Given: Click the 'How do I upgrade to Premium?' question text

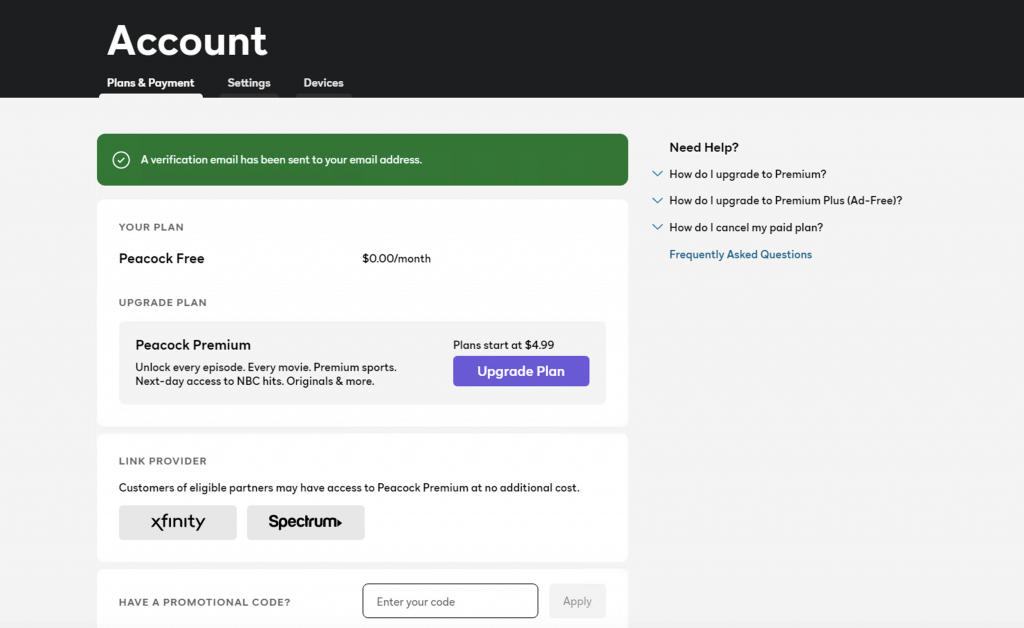Looking at the screenshot, I should click(747, 174).
